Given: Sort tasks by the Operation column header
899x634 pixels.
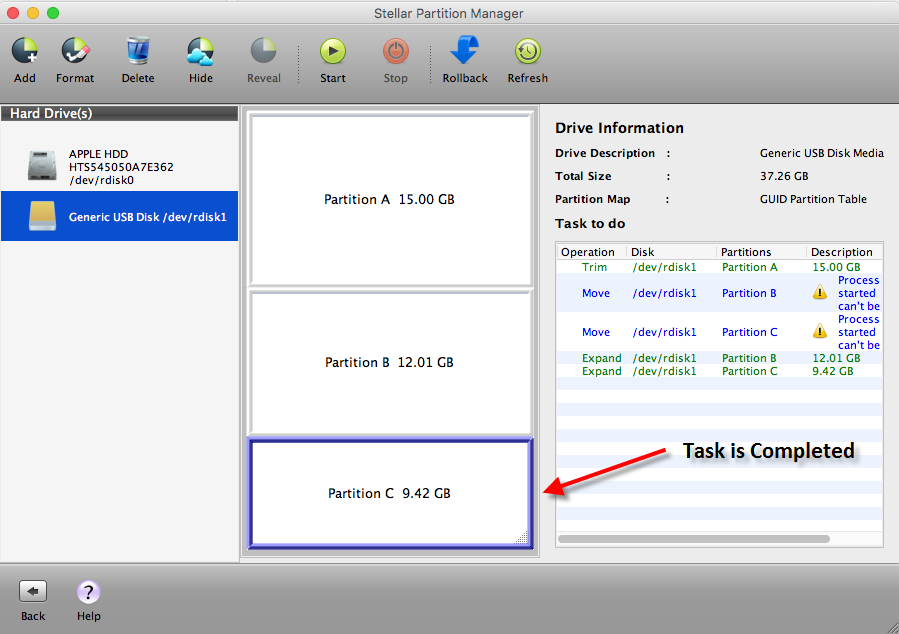Looking at the screenshot, I should (x=590, y=252).
